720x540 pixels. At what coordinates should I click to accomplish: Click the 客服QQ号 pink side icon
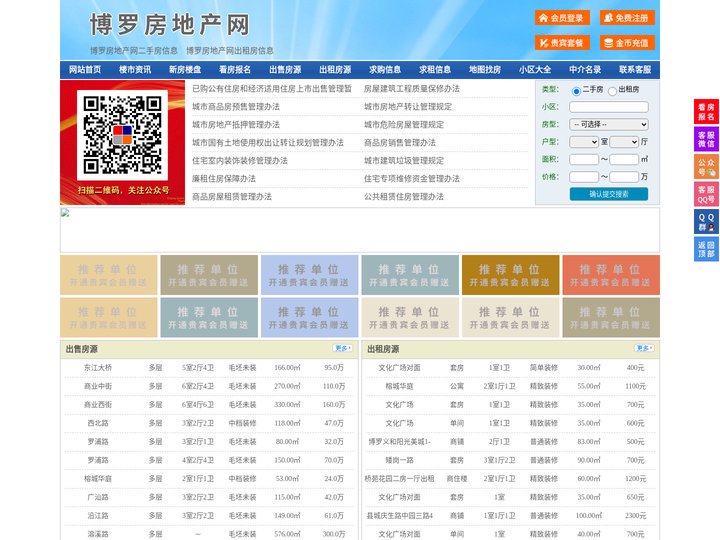(706, 194)
